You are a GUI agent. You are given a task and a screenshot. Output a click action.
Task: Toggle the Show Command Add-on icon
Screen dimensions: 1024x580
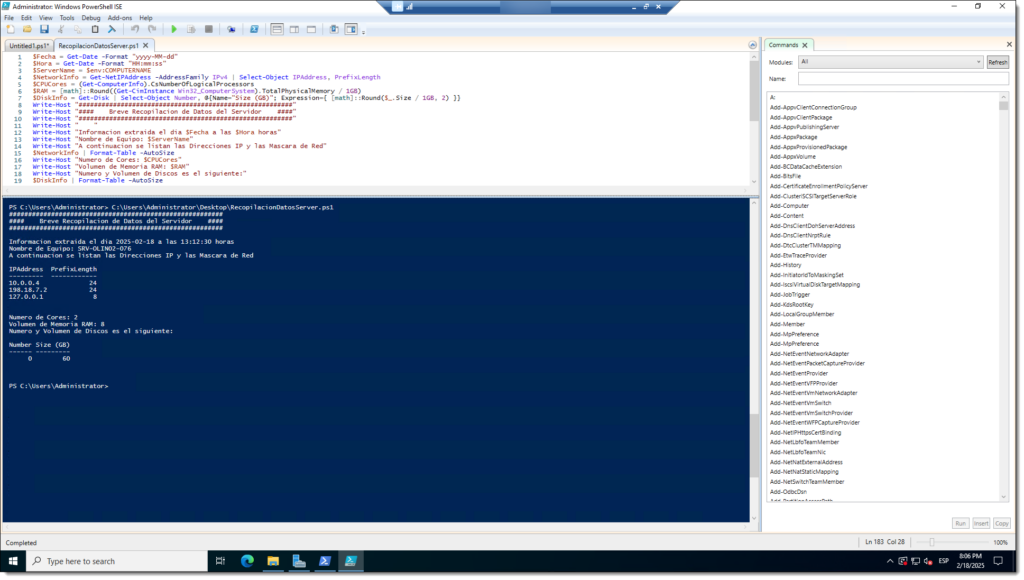pos(351,29)
